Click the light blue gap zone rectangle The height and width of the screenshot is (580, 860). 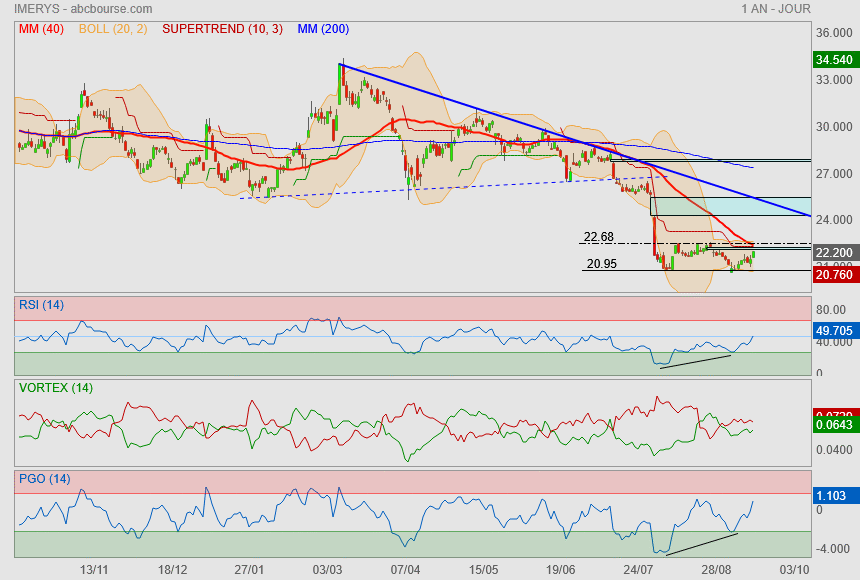(729, 206)
